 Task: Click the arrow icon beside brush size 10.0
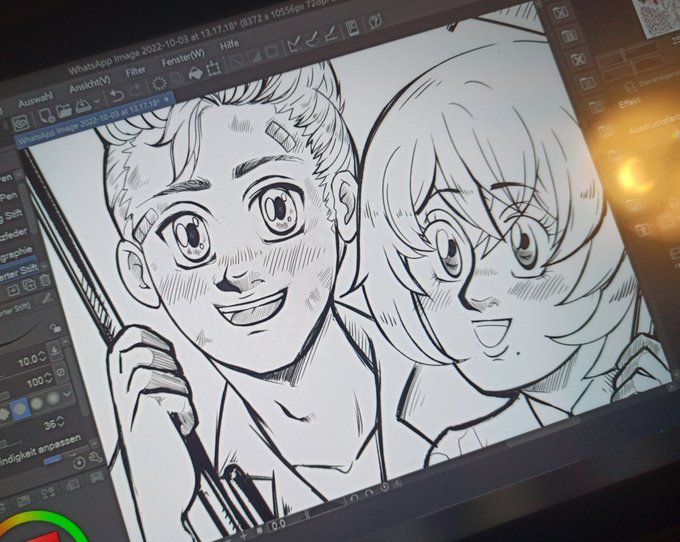pyautogui.click(x=55, y=350)
